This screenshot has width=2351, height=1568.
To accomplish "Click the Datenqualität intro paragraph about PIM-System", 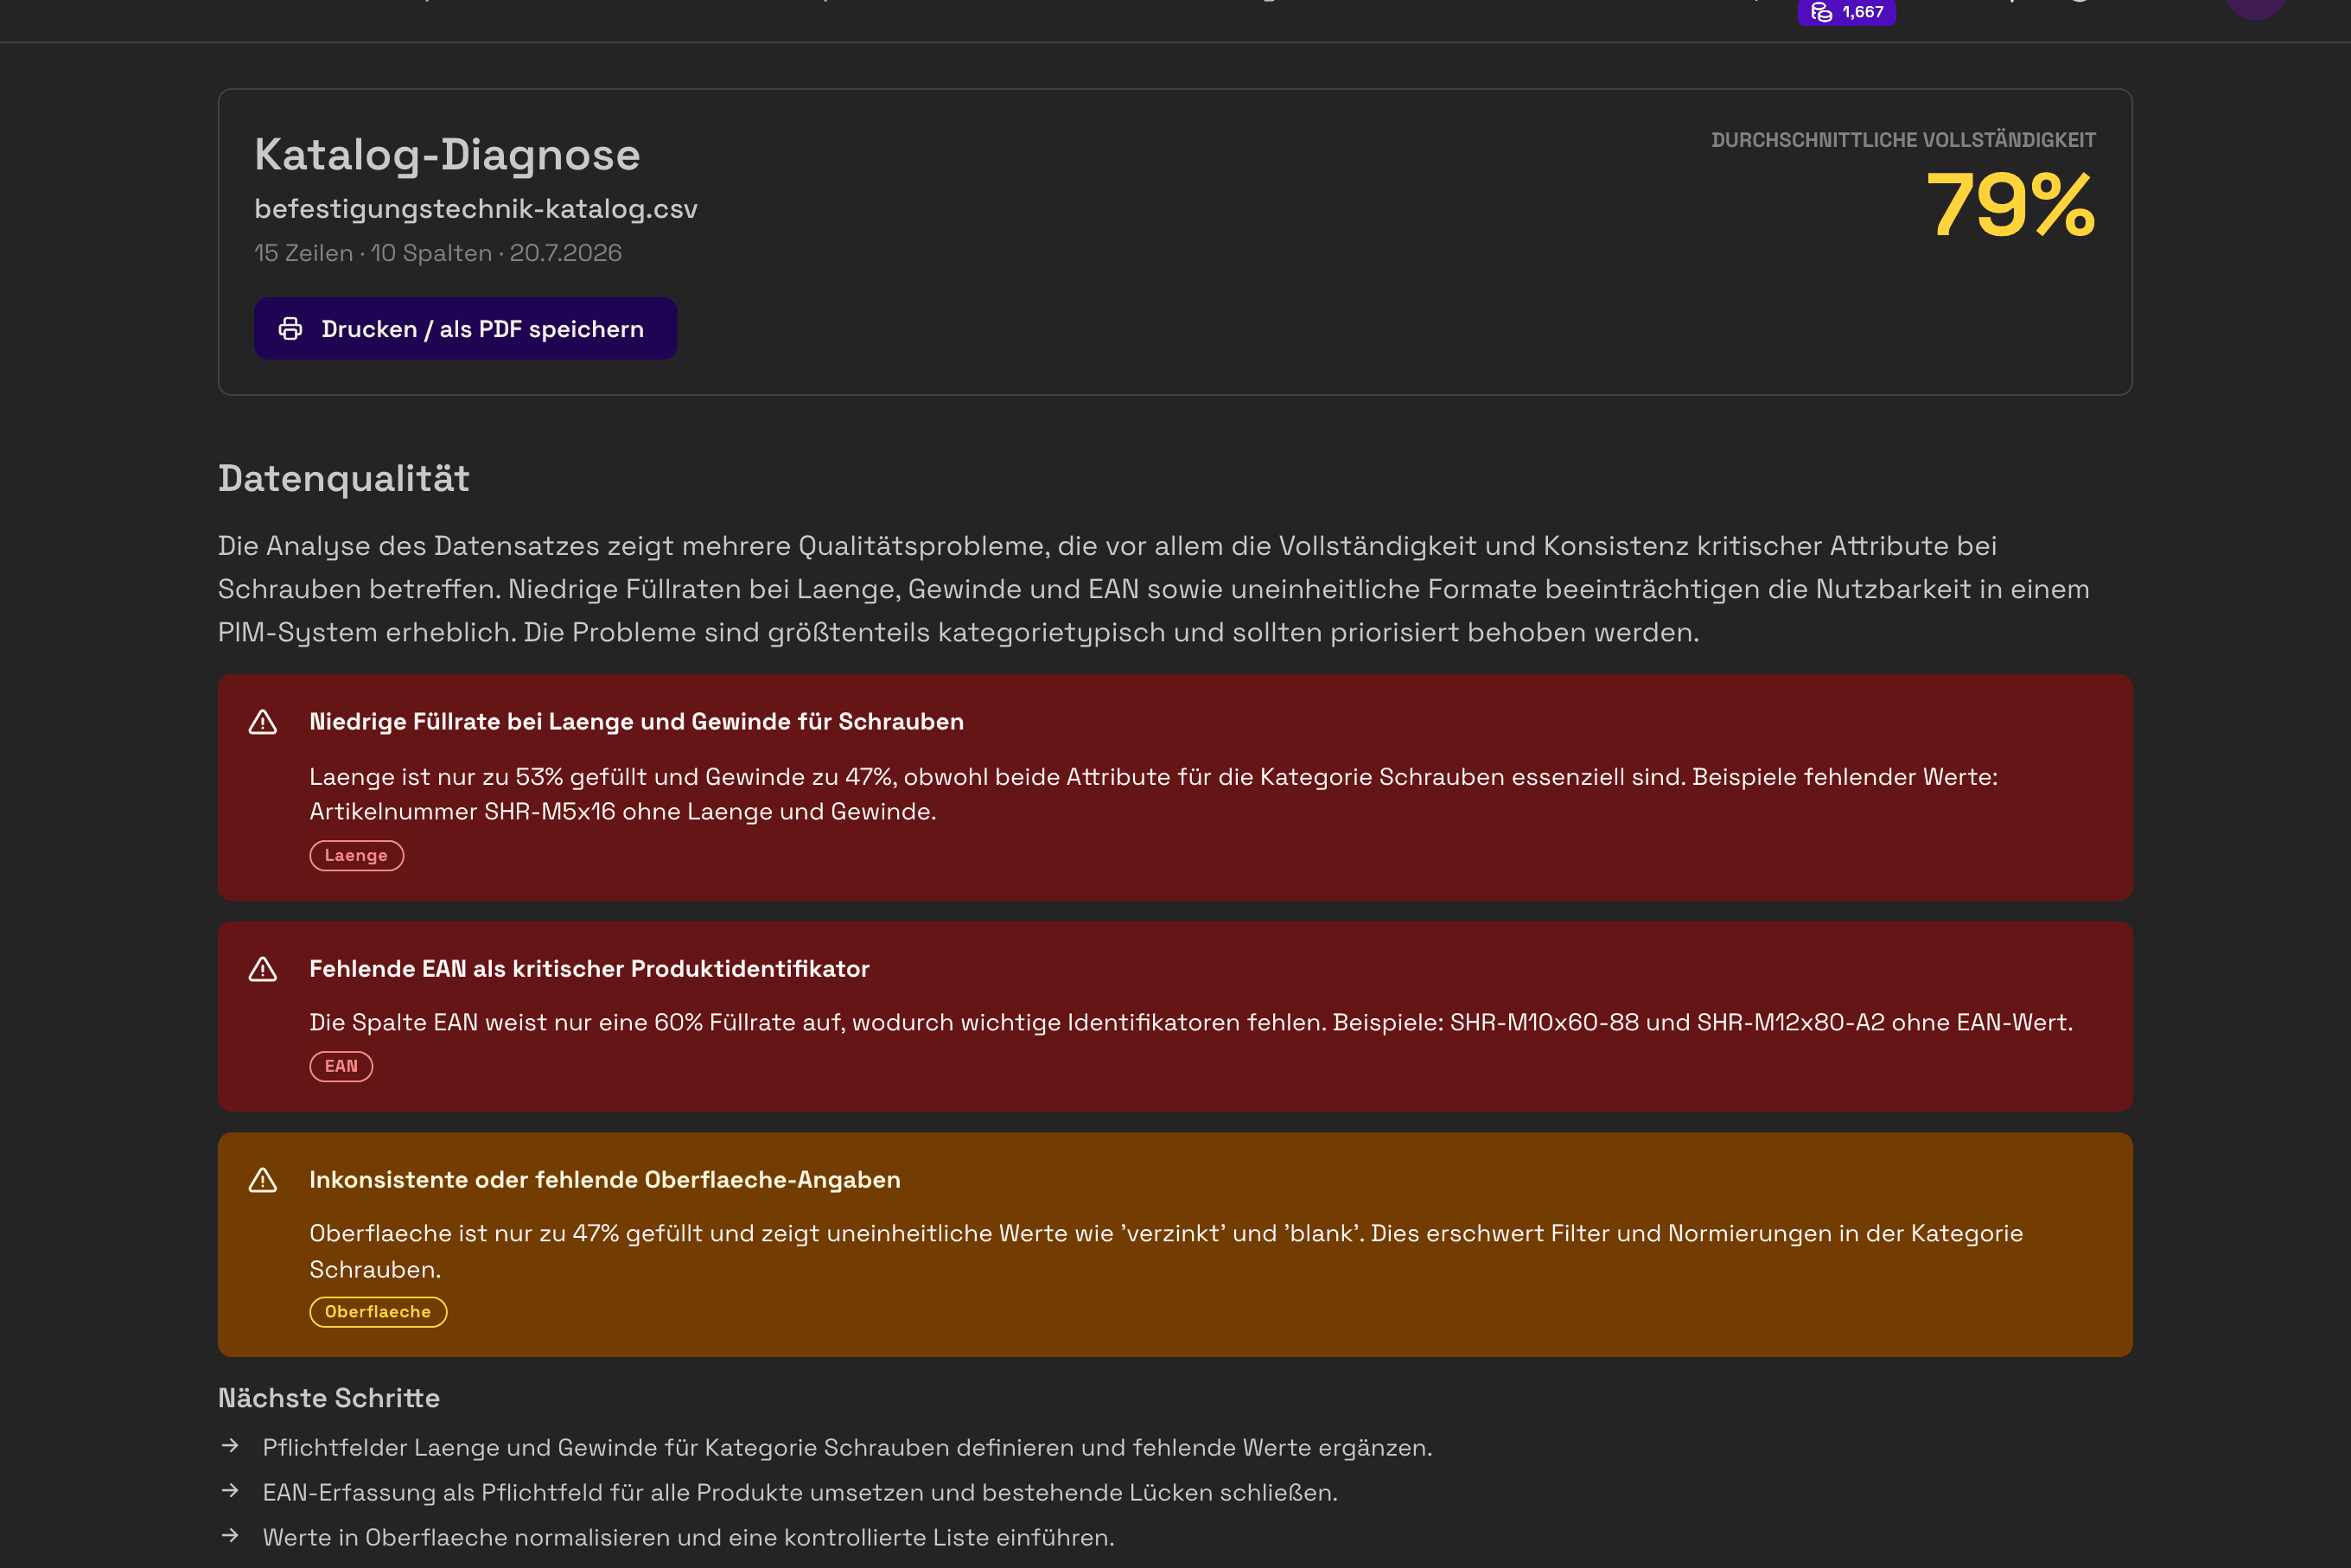I will (x=1154, y=589).
